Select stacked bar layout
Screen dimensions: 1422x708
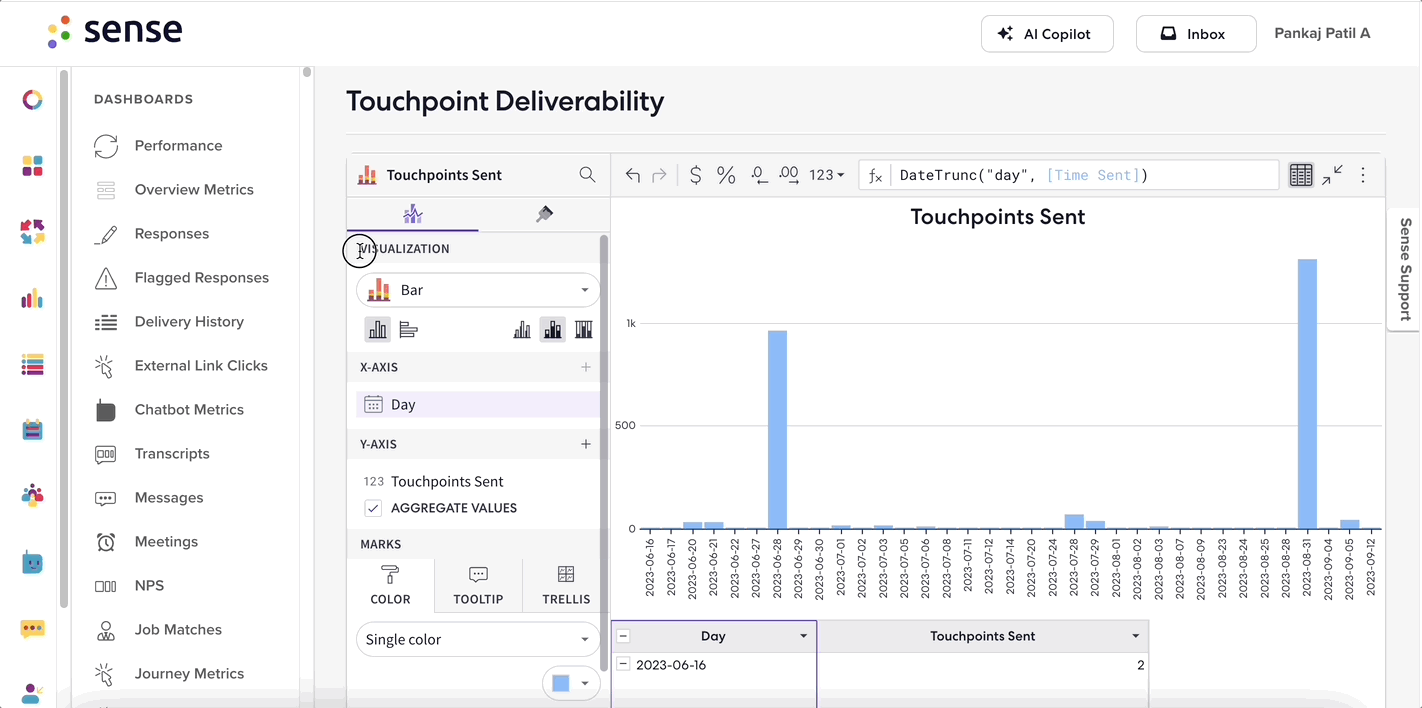coord(552,329)
